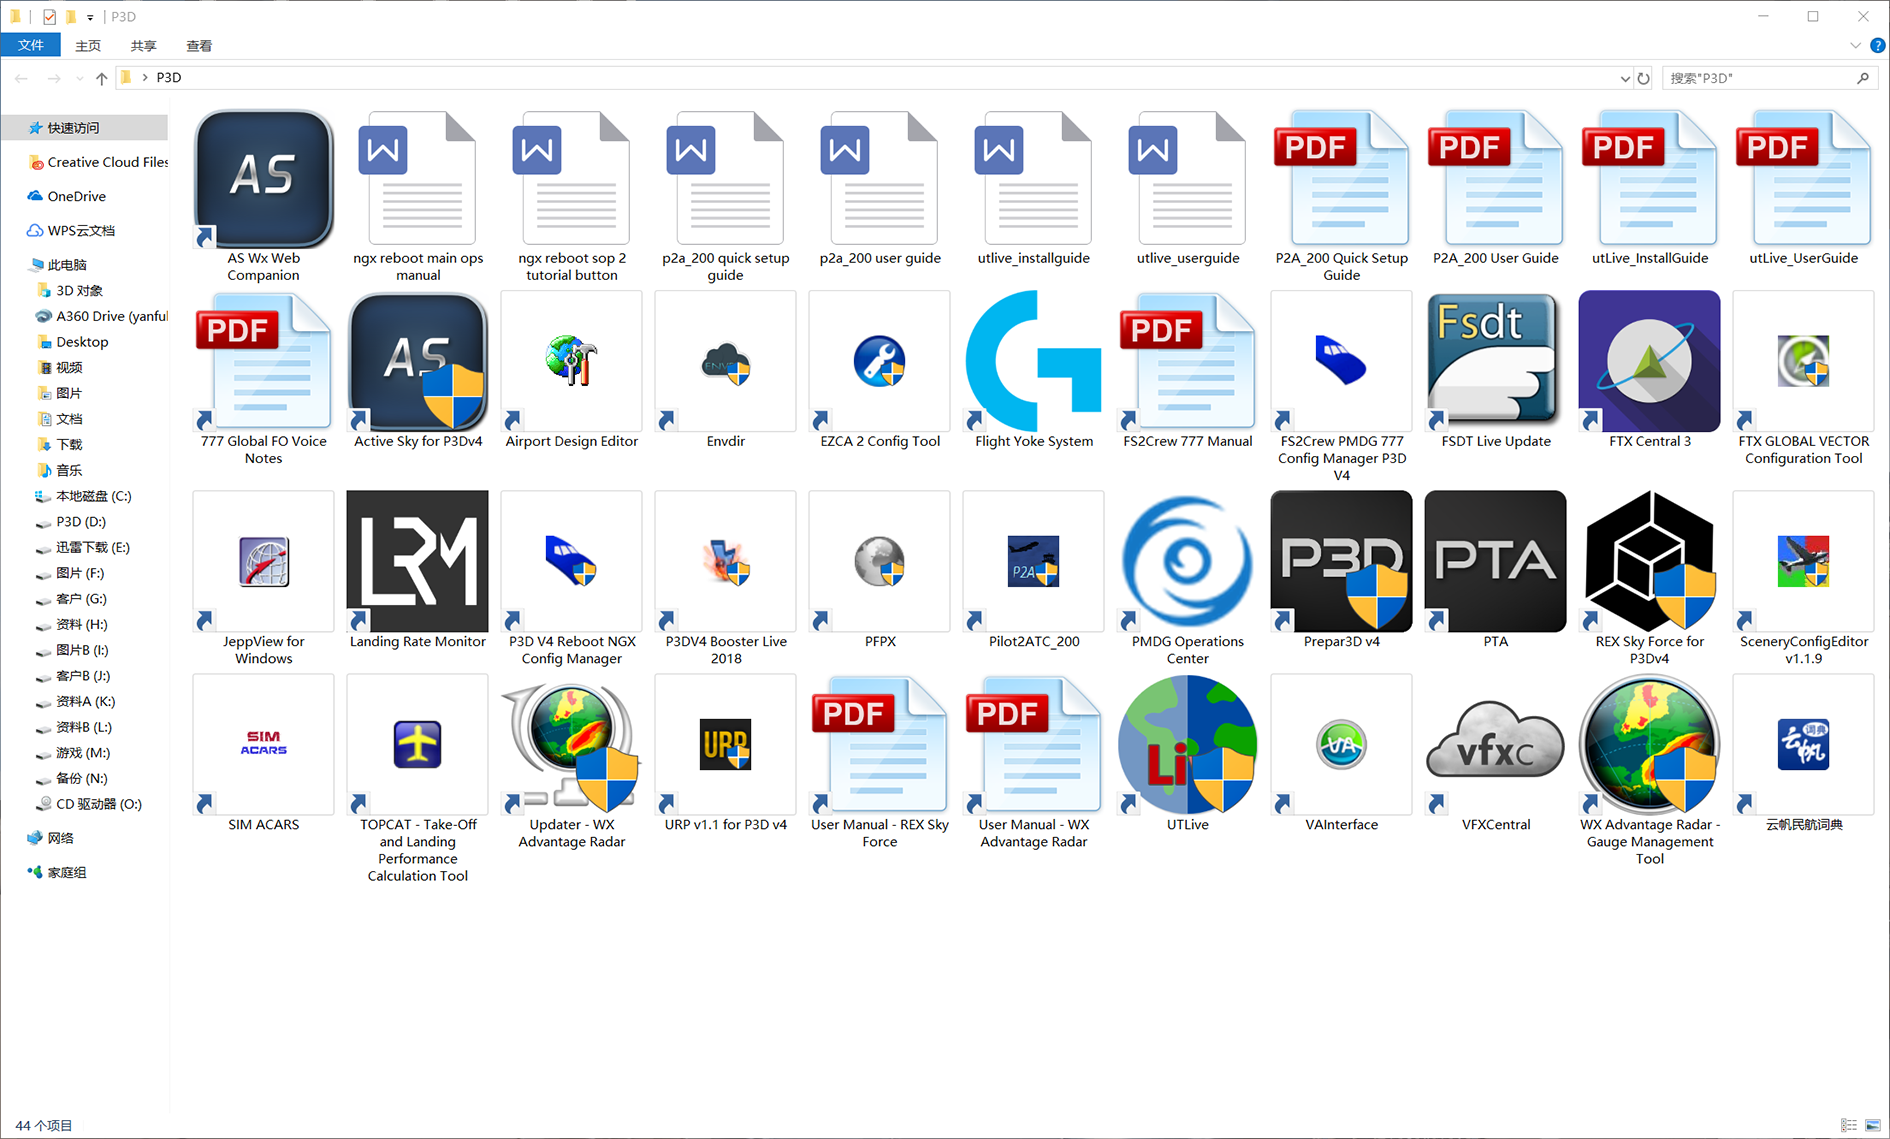The width and height of the screenshot is (1890, 1139).
Task: Open Creative Cloud Files in sidebar
Action: click(97, 162)
